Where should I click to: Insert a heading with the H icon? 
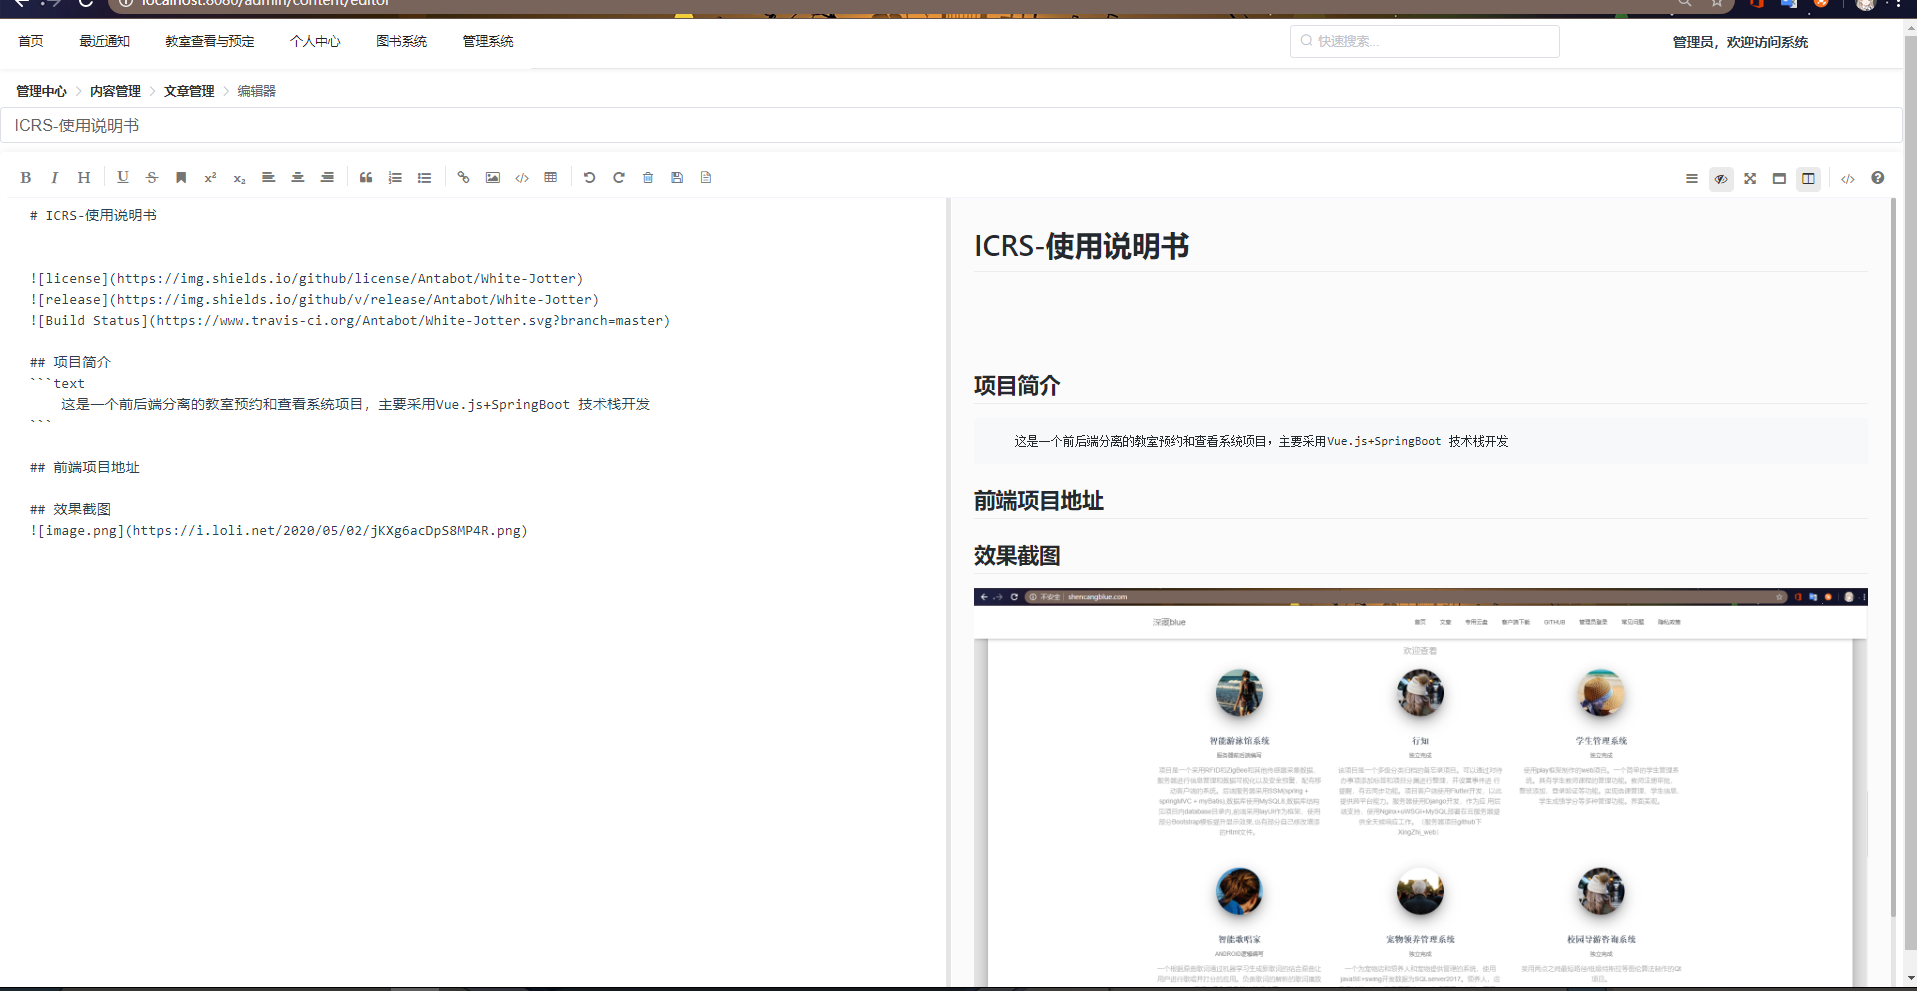tap(84, 178)
